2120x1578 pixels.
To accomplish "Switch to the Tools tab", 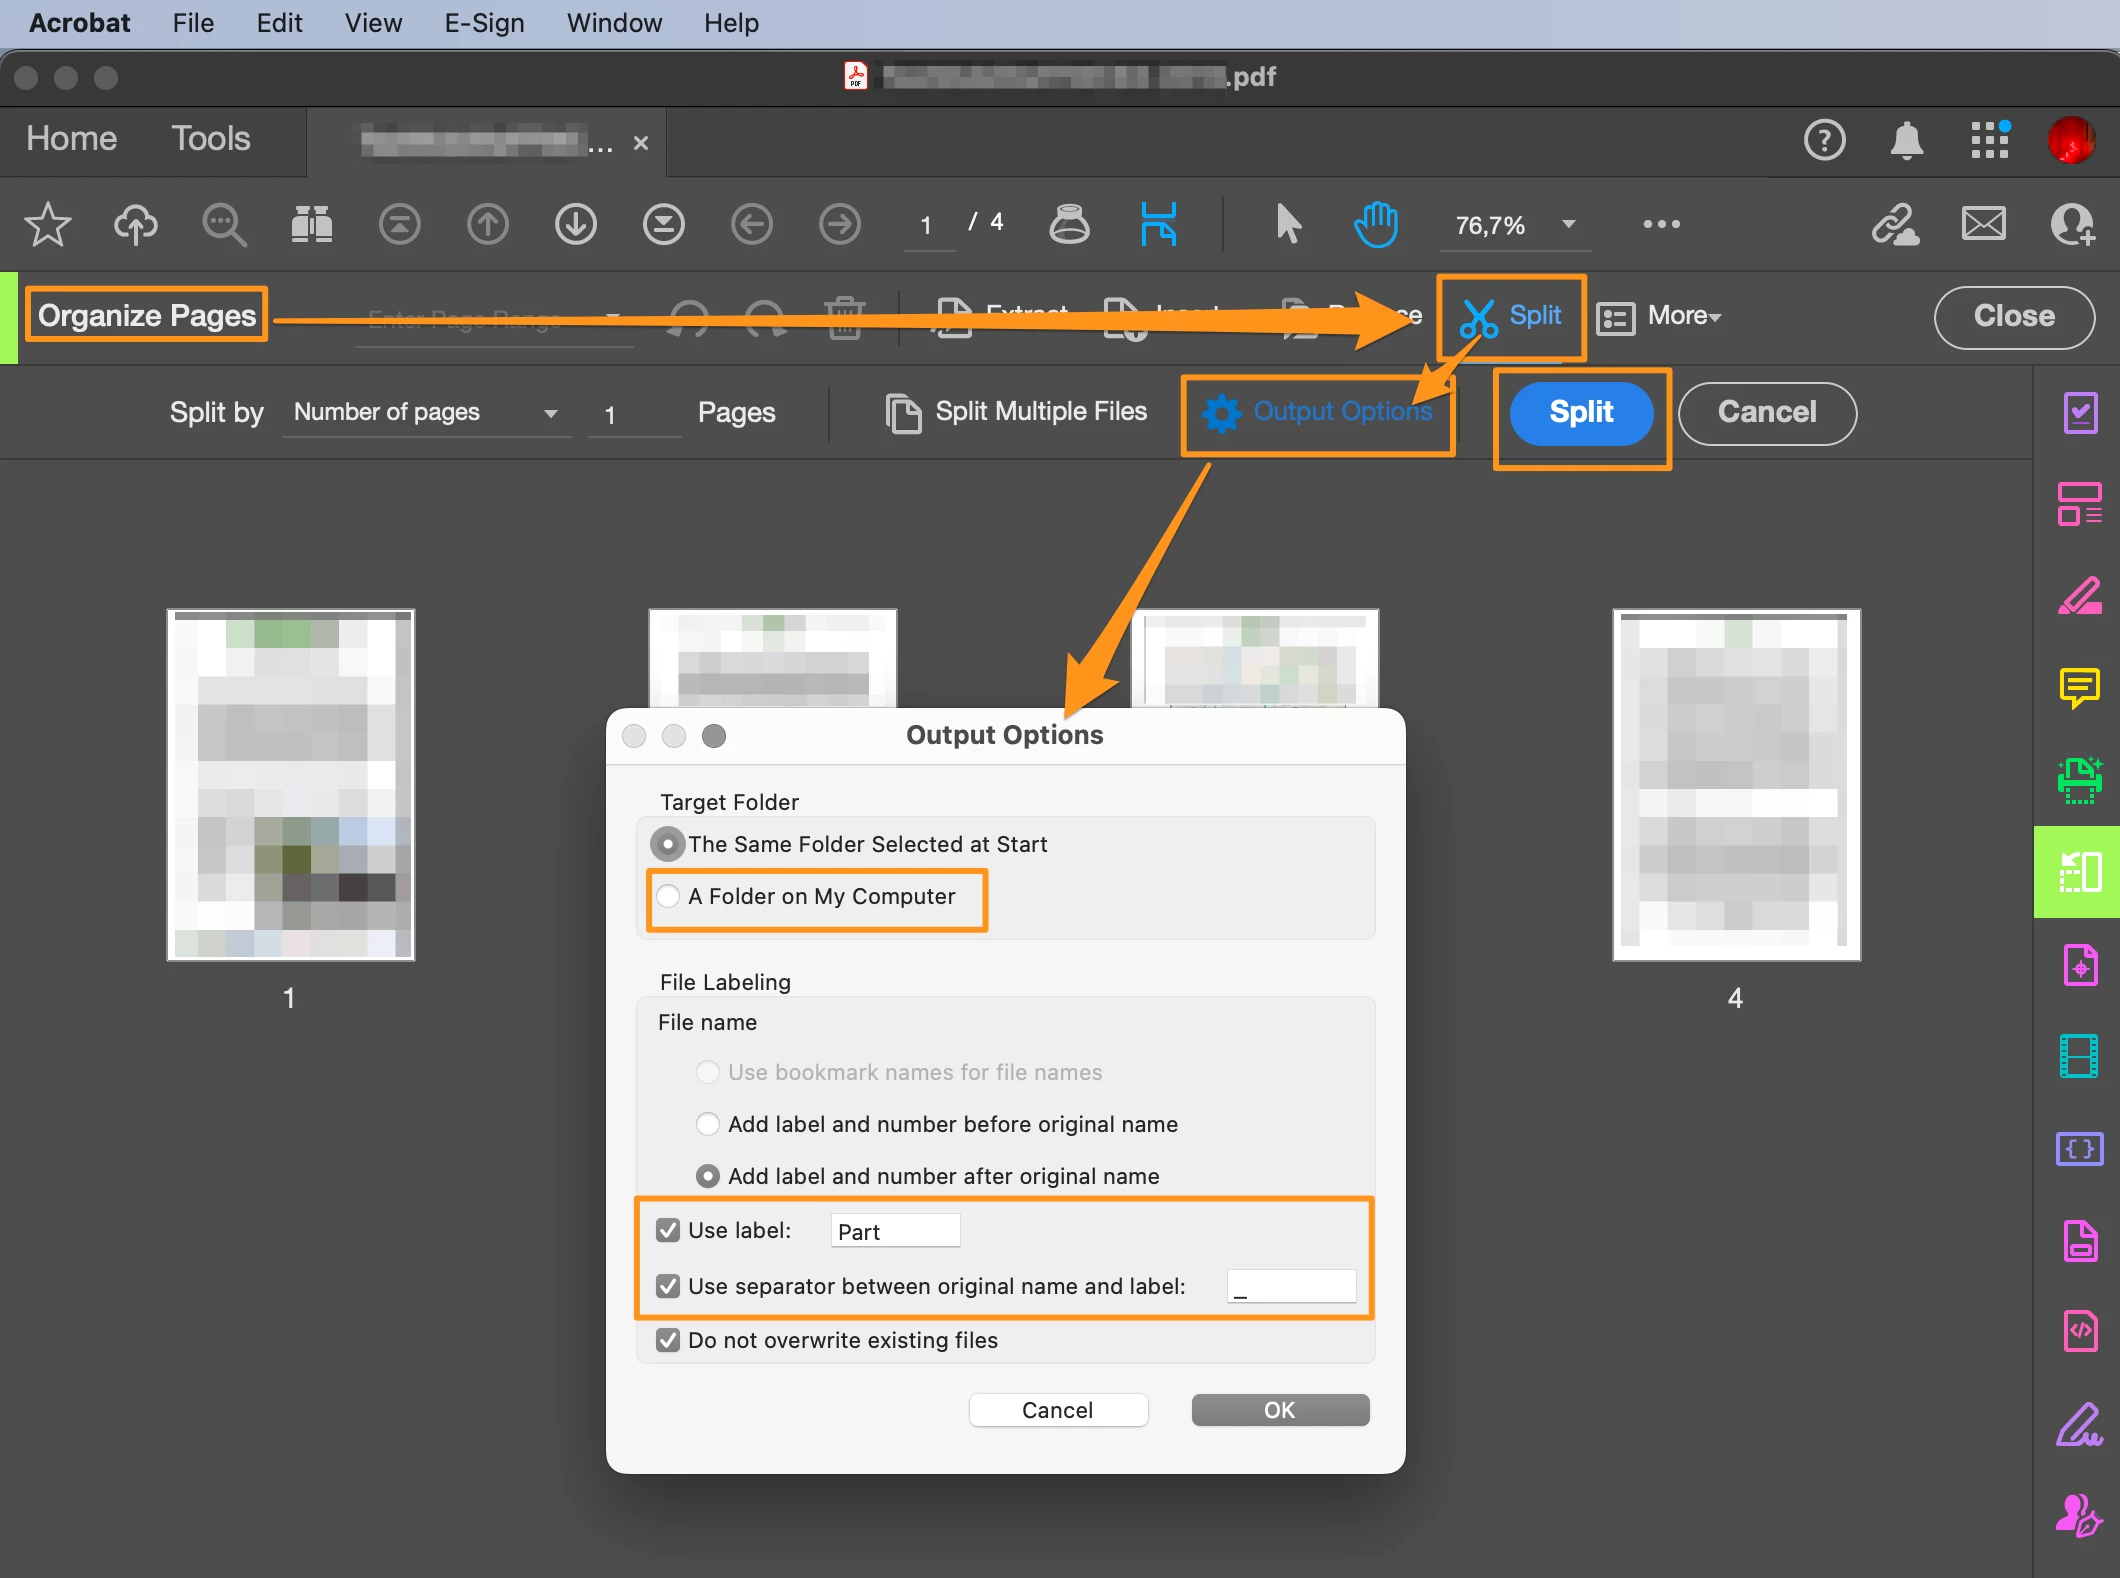I will (210, 139).
